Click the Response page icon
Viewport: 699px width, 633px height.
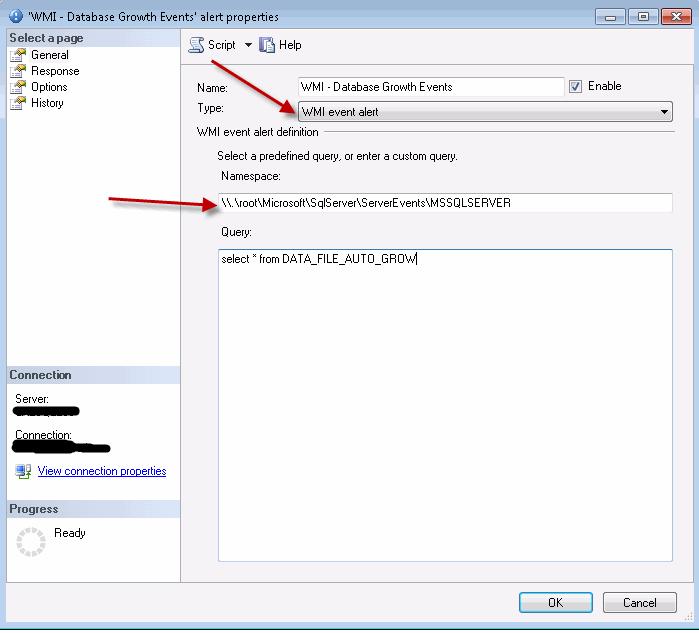point(18,71)
